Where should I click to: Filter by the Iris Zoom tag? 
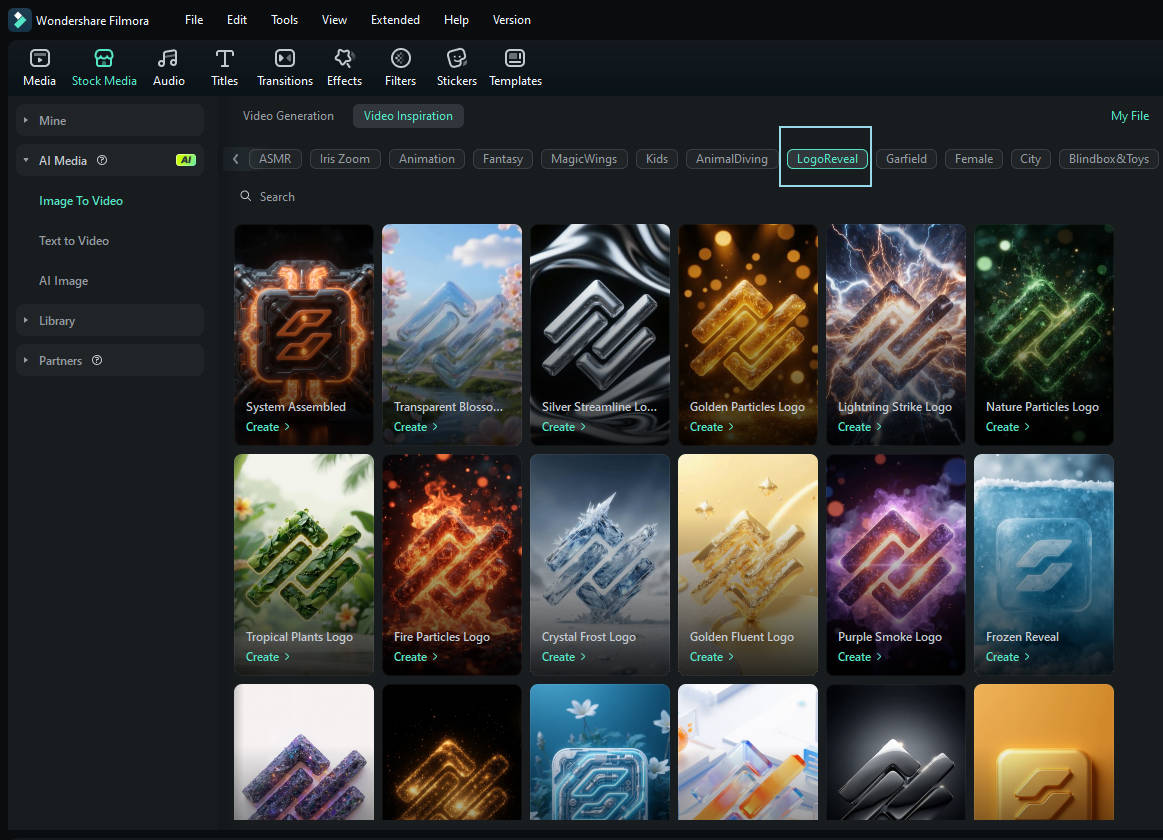345,159
